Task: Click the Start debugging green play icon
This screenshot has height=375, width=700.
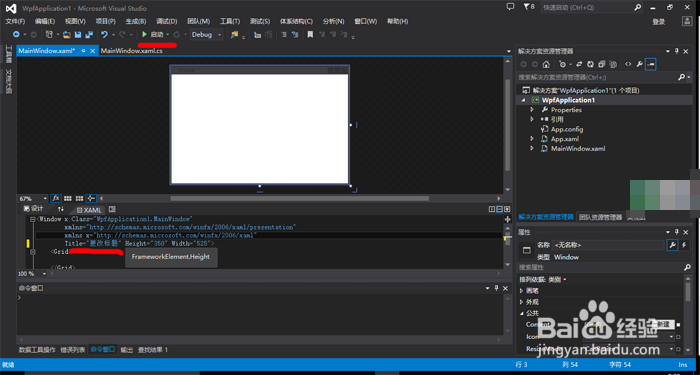Action: point(144,34)
